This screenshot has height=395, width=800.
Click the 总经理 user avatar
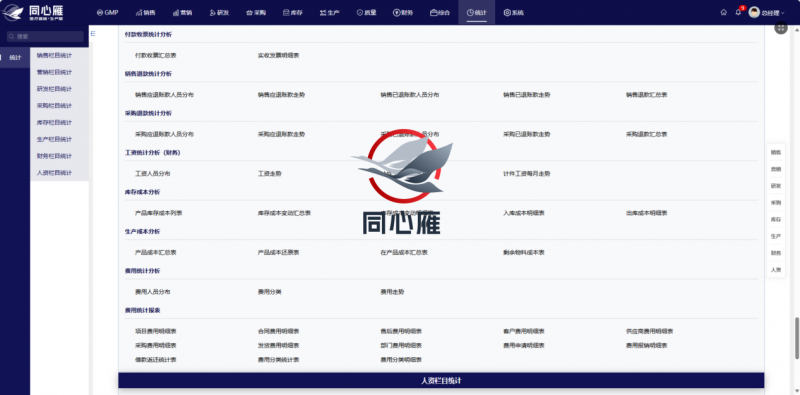(754, 12)
